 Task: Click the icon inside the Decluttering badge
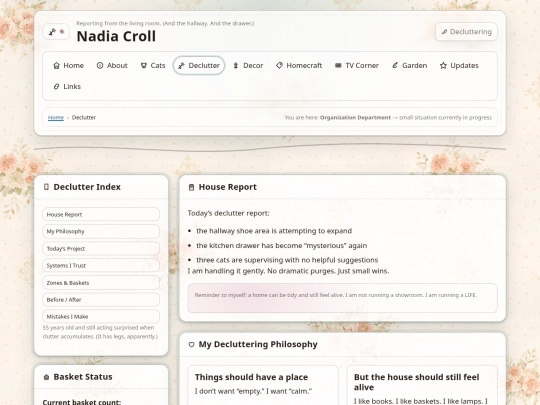pyautogui.click(x=444, y=32)
